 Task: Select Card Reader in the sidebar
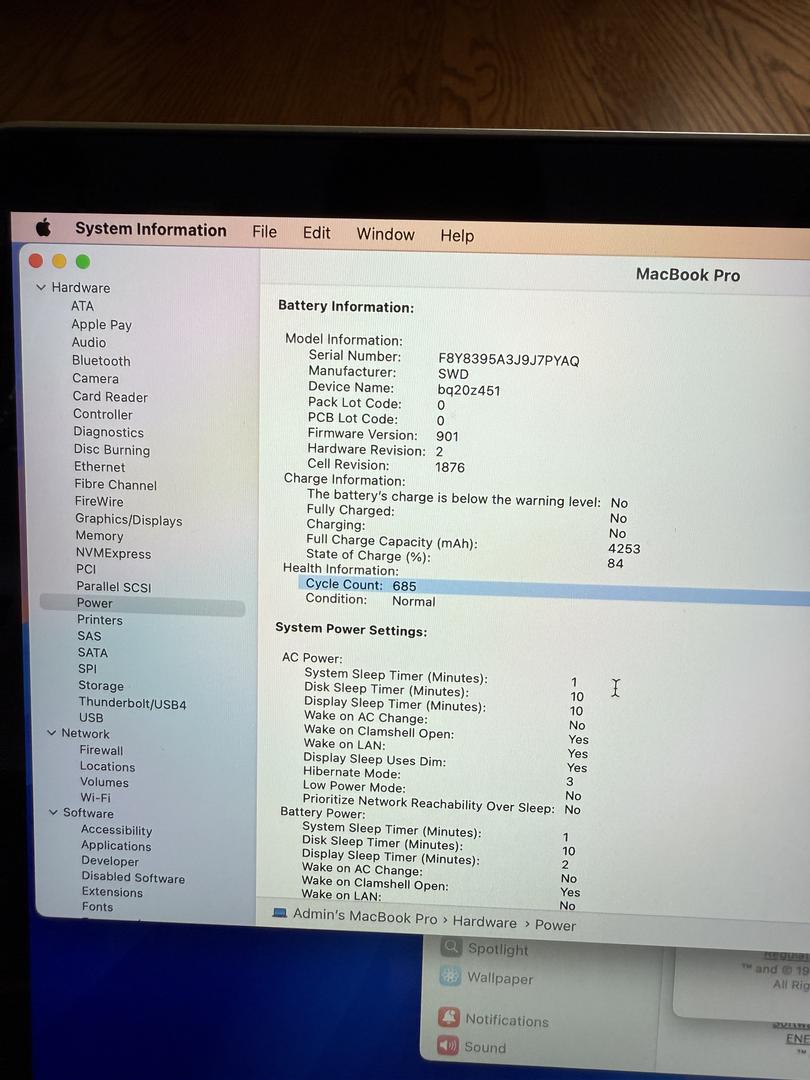110,397
